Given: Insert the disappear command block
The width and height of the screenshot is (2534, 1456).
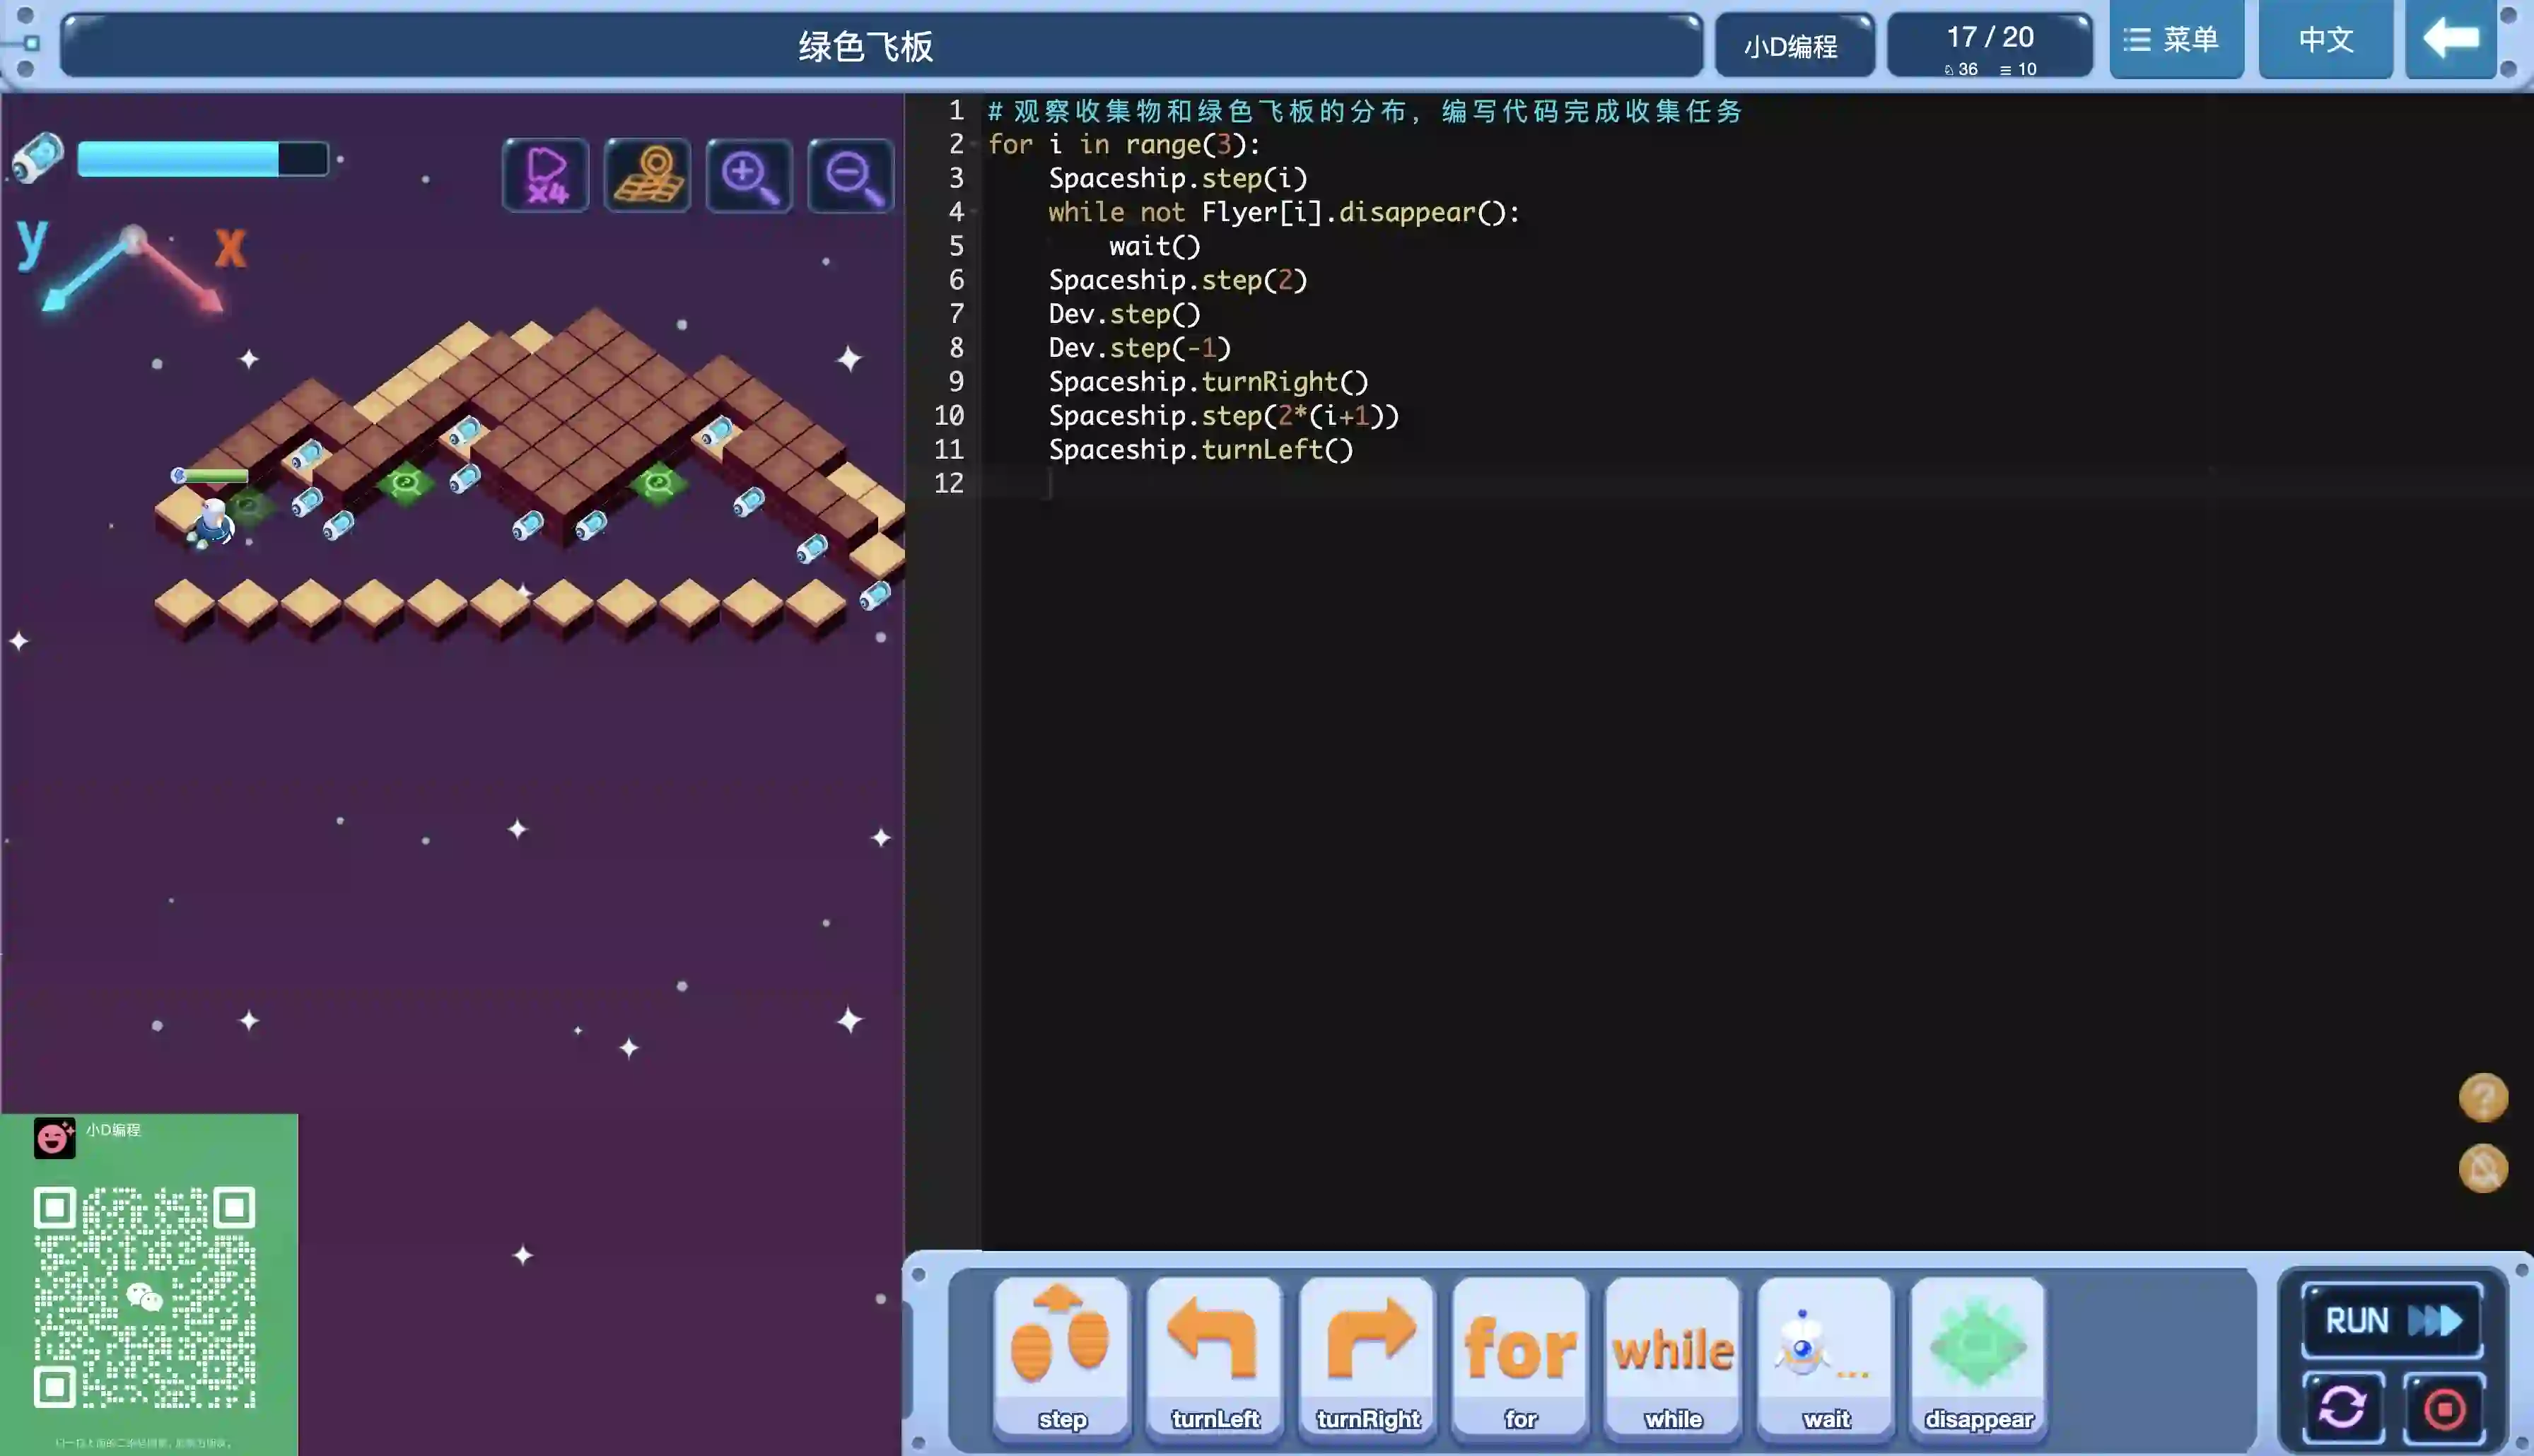Looking at the screenshot, I should [x=1978, y=1355].
